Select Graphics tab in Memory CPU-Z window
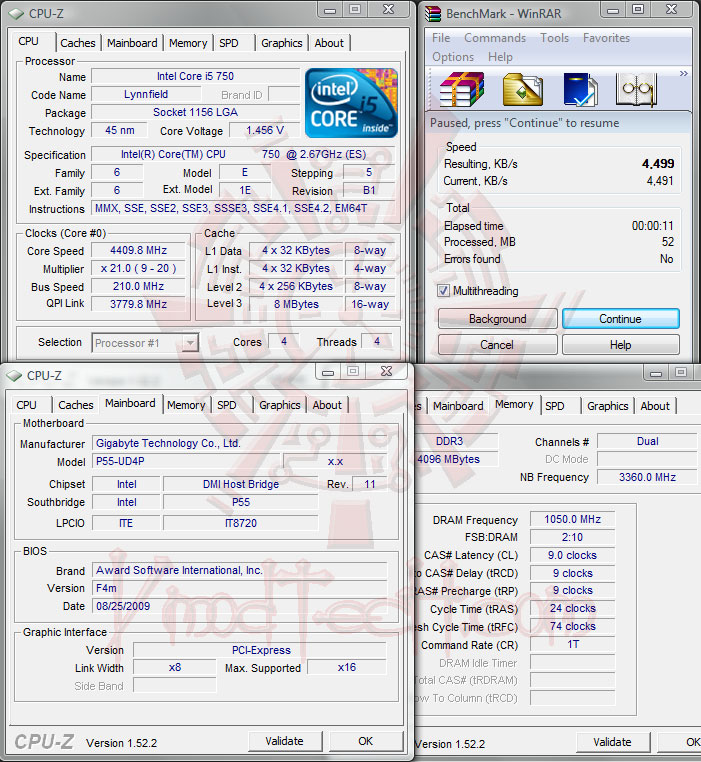This screenshot has width=701, height=762. [608, 406]
